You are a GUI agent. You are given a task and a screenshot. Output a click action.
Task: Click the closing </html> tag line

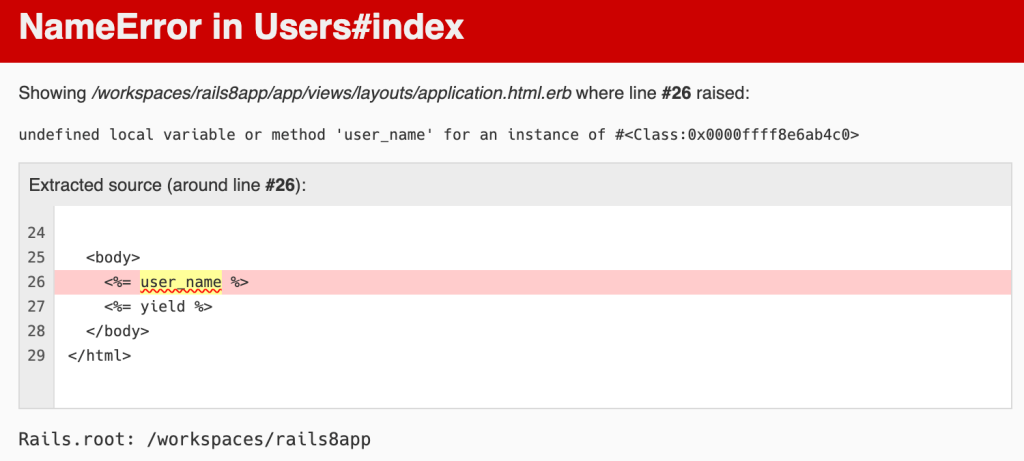click(x=99, y=354)
